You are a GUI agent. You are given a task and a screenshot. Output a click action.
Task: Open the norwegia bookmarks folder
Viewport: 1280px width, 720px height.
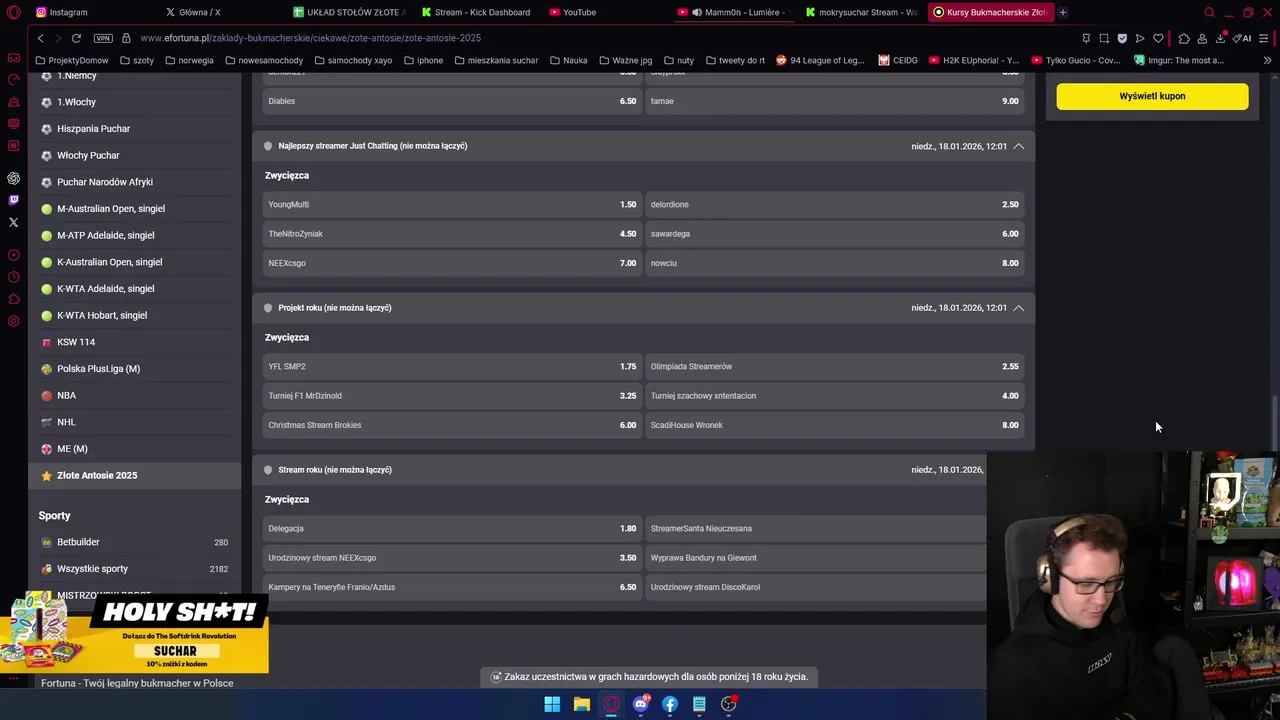point(189,60)
